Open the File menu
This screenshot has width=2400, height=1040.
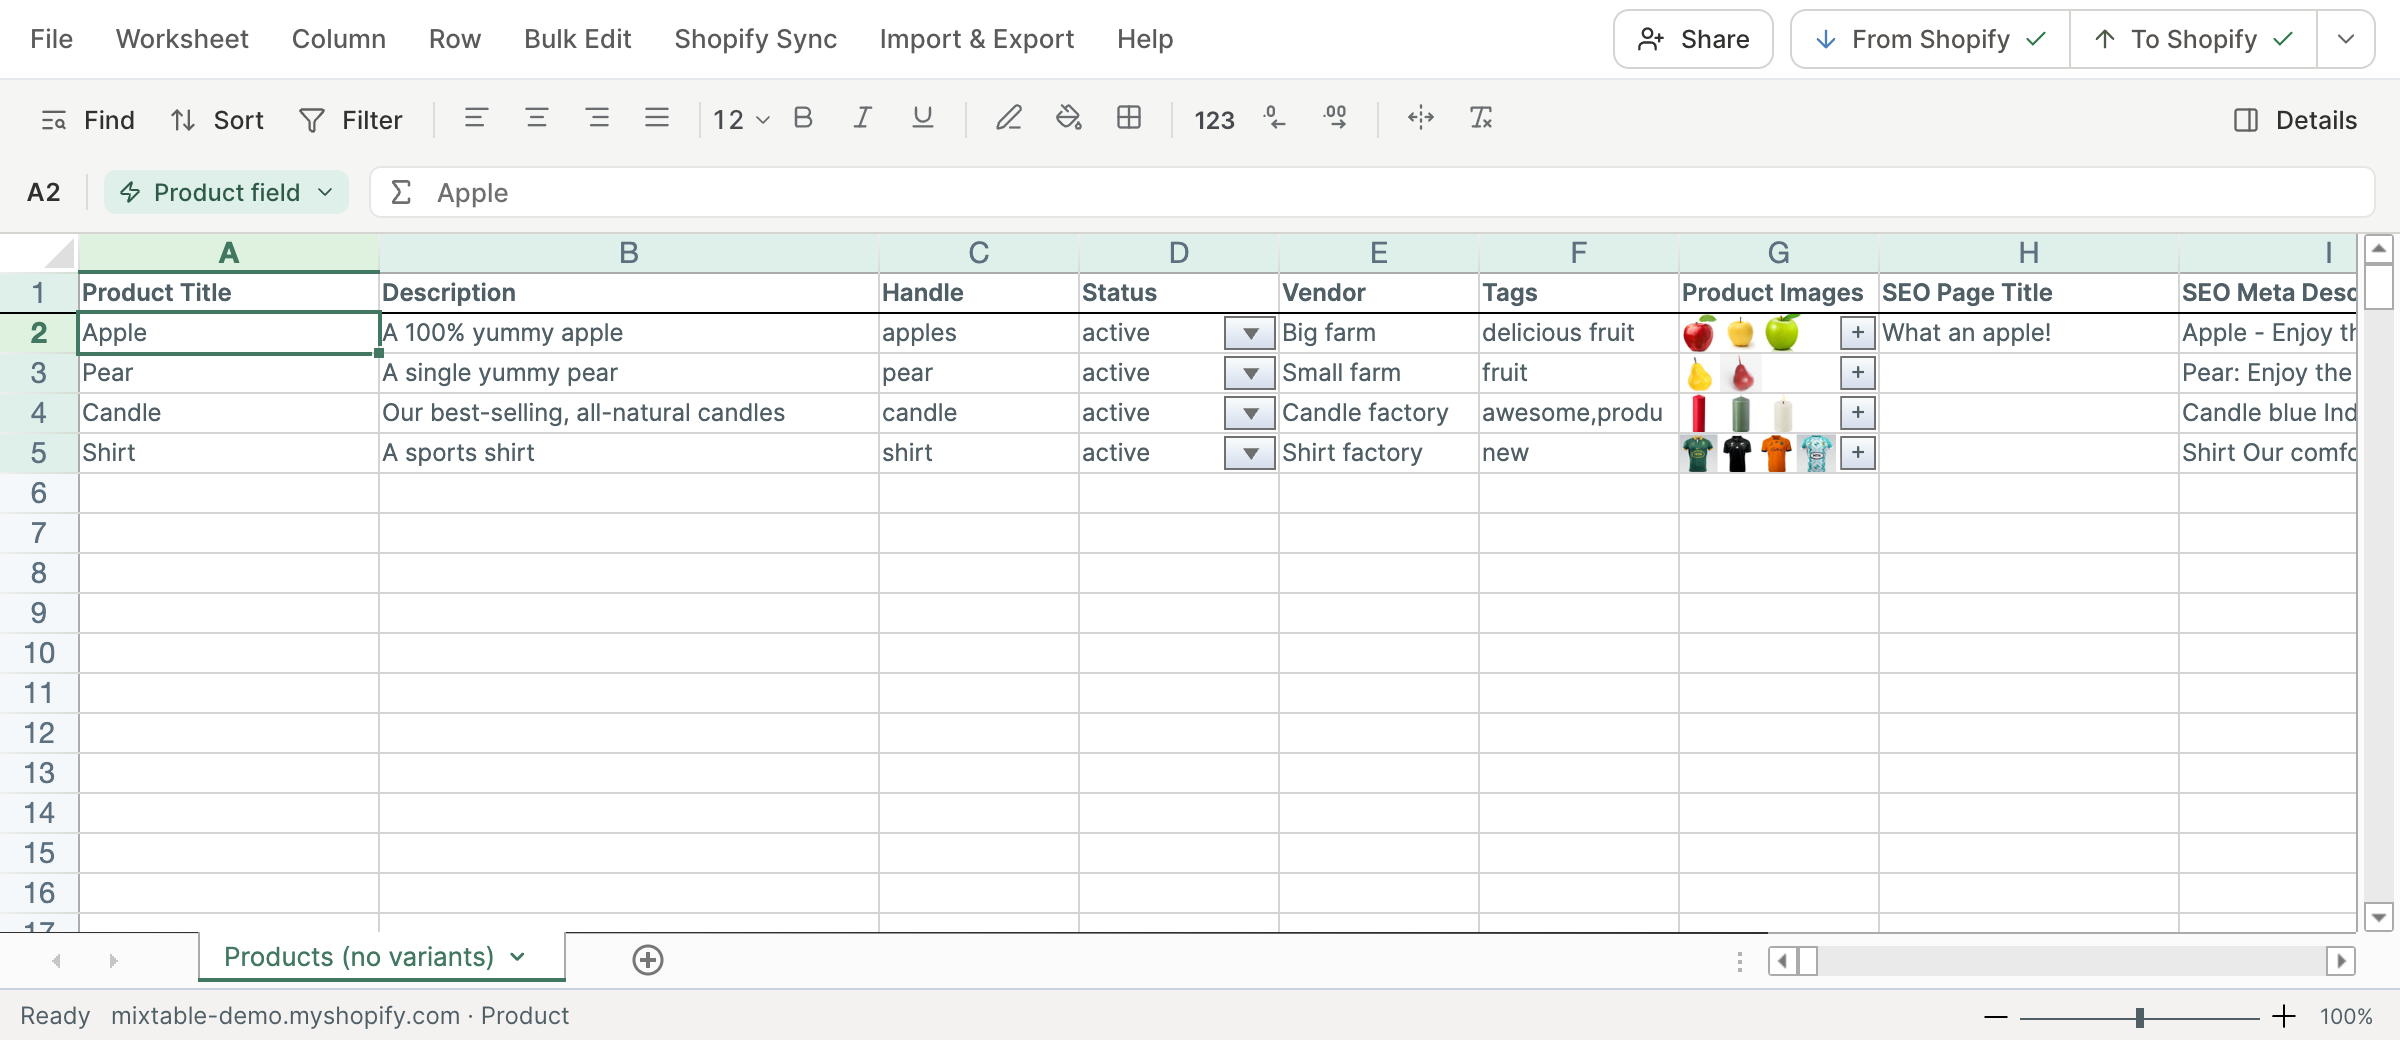(52, 39)
